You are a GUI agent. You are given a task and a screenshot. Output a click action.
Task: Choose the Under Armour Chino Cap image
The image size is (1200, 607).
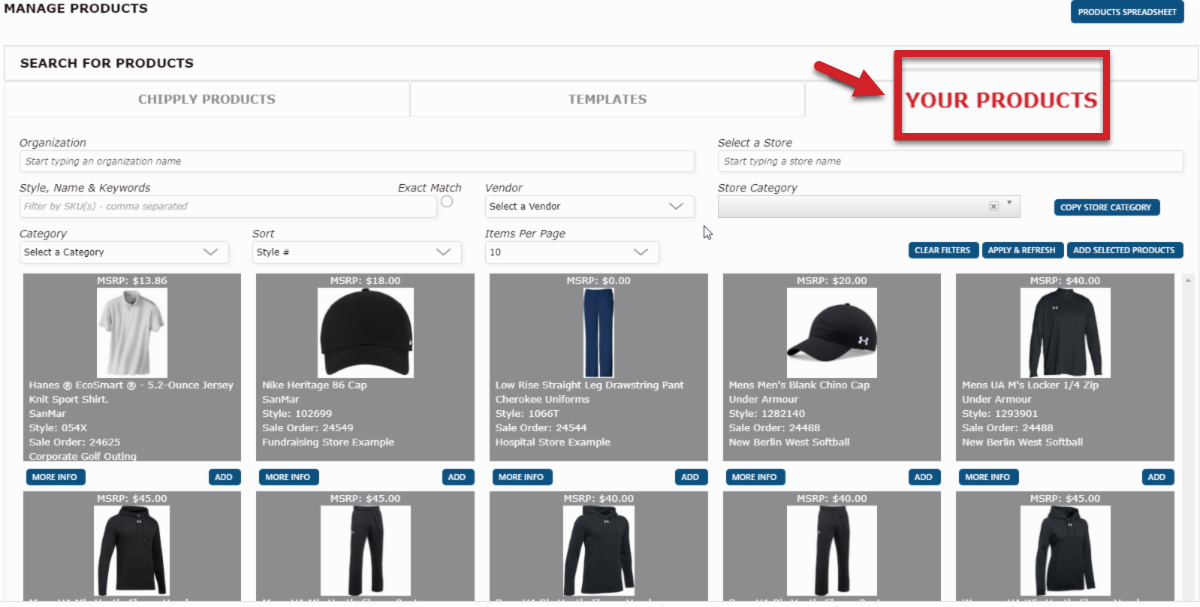(x=832, y=333)
